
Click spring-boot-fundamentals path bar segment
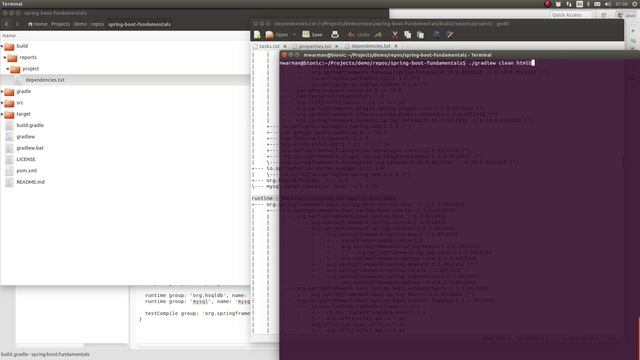[139, 24]
